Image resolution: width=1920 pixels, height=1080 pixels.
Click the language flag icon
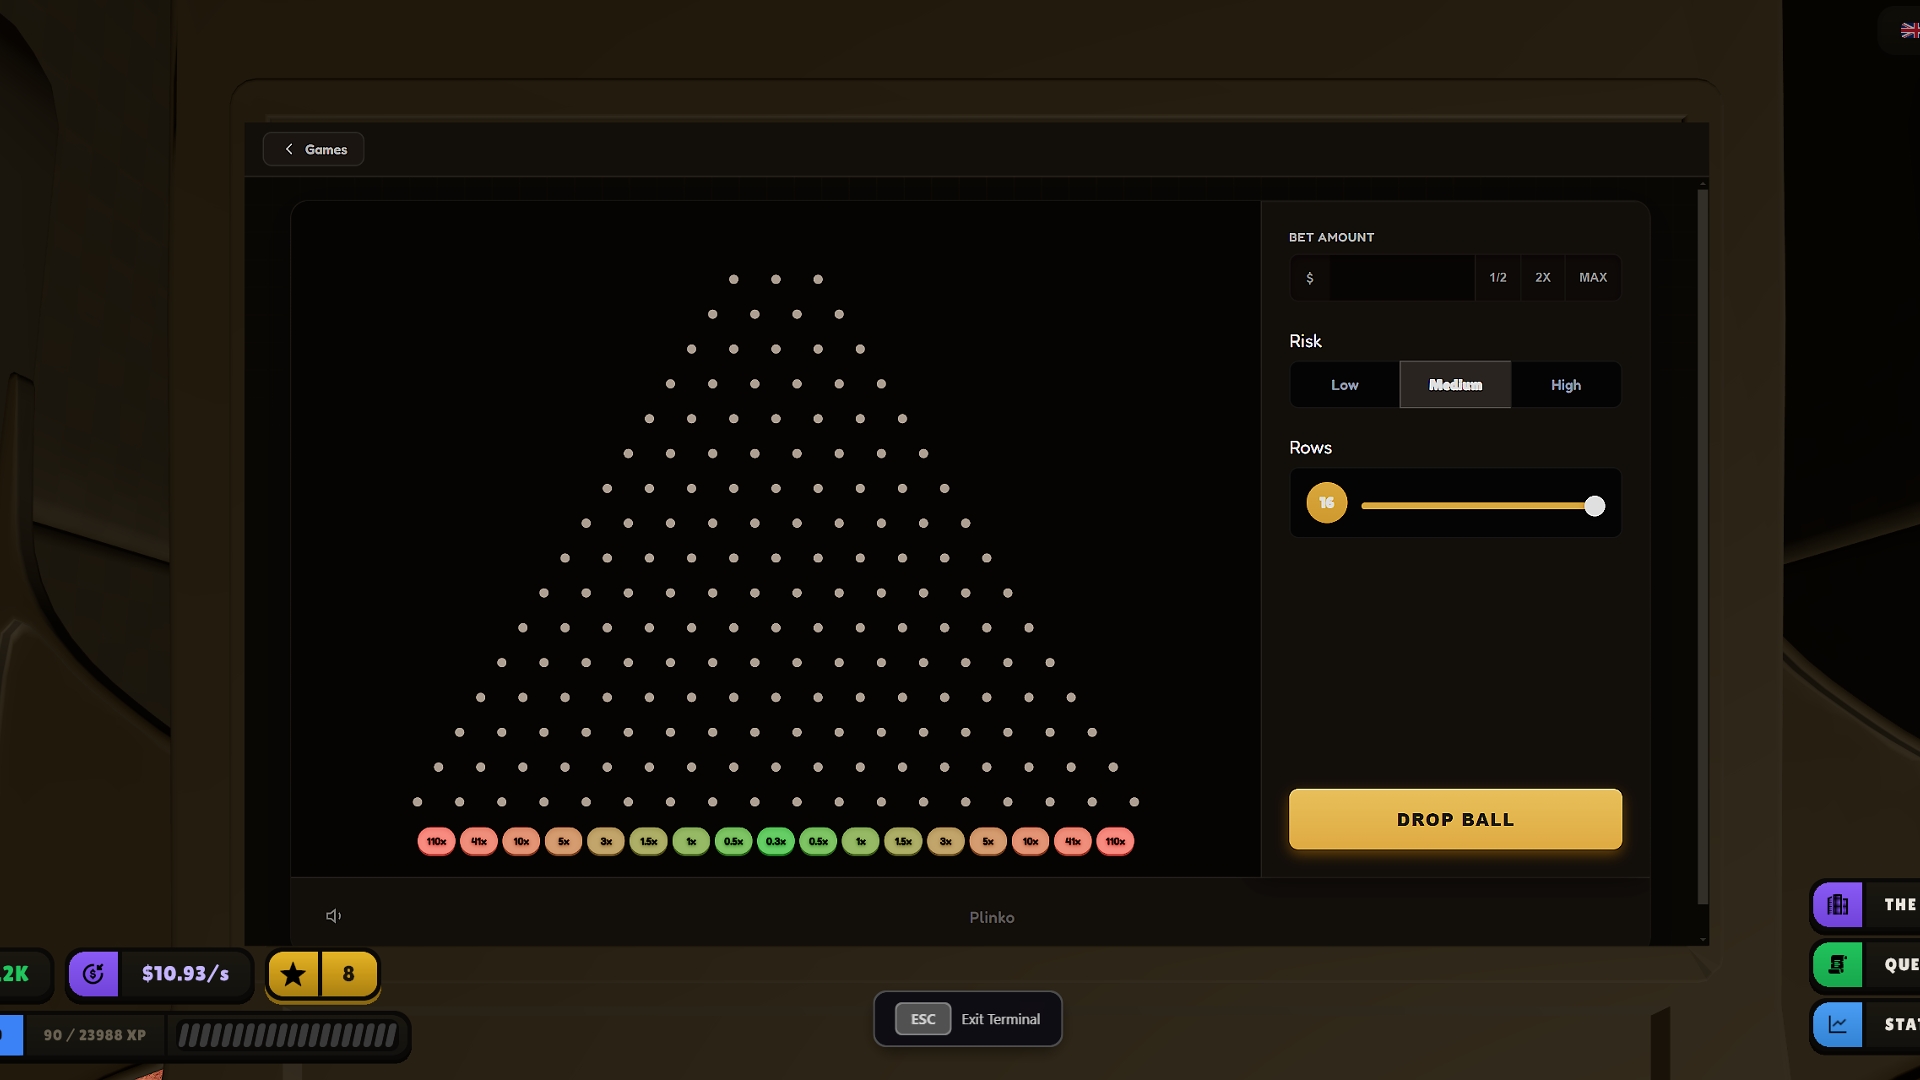[1909, 31]
